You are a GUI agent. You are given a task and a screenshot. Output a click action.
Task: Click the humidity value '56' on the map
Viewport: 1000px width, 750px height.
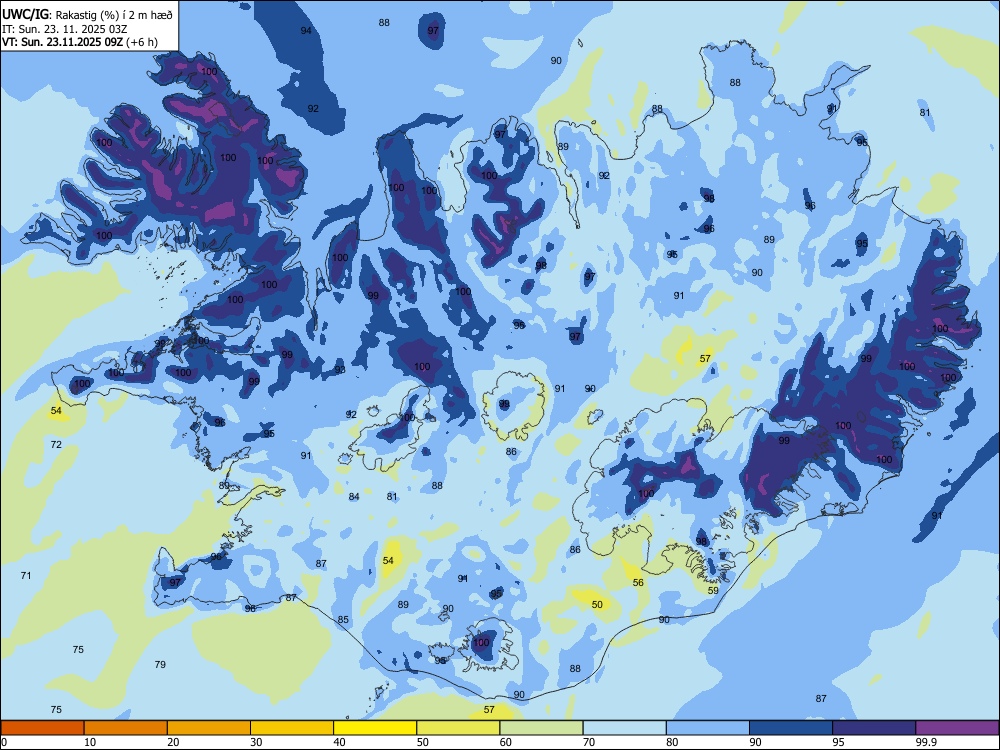point(638,582)
